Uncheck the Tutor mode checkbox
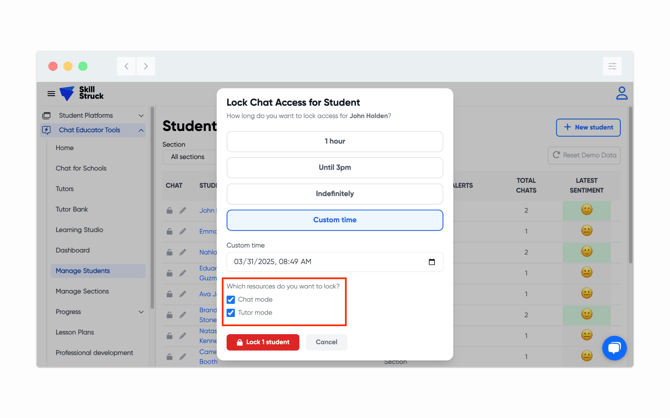The image size is (670, 418). pos(231,313)
